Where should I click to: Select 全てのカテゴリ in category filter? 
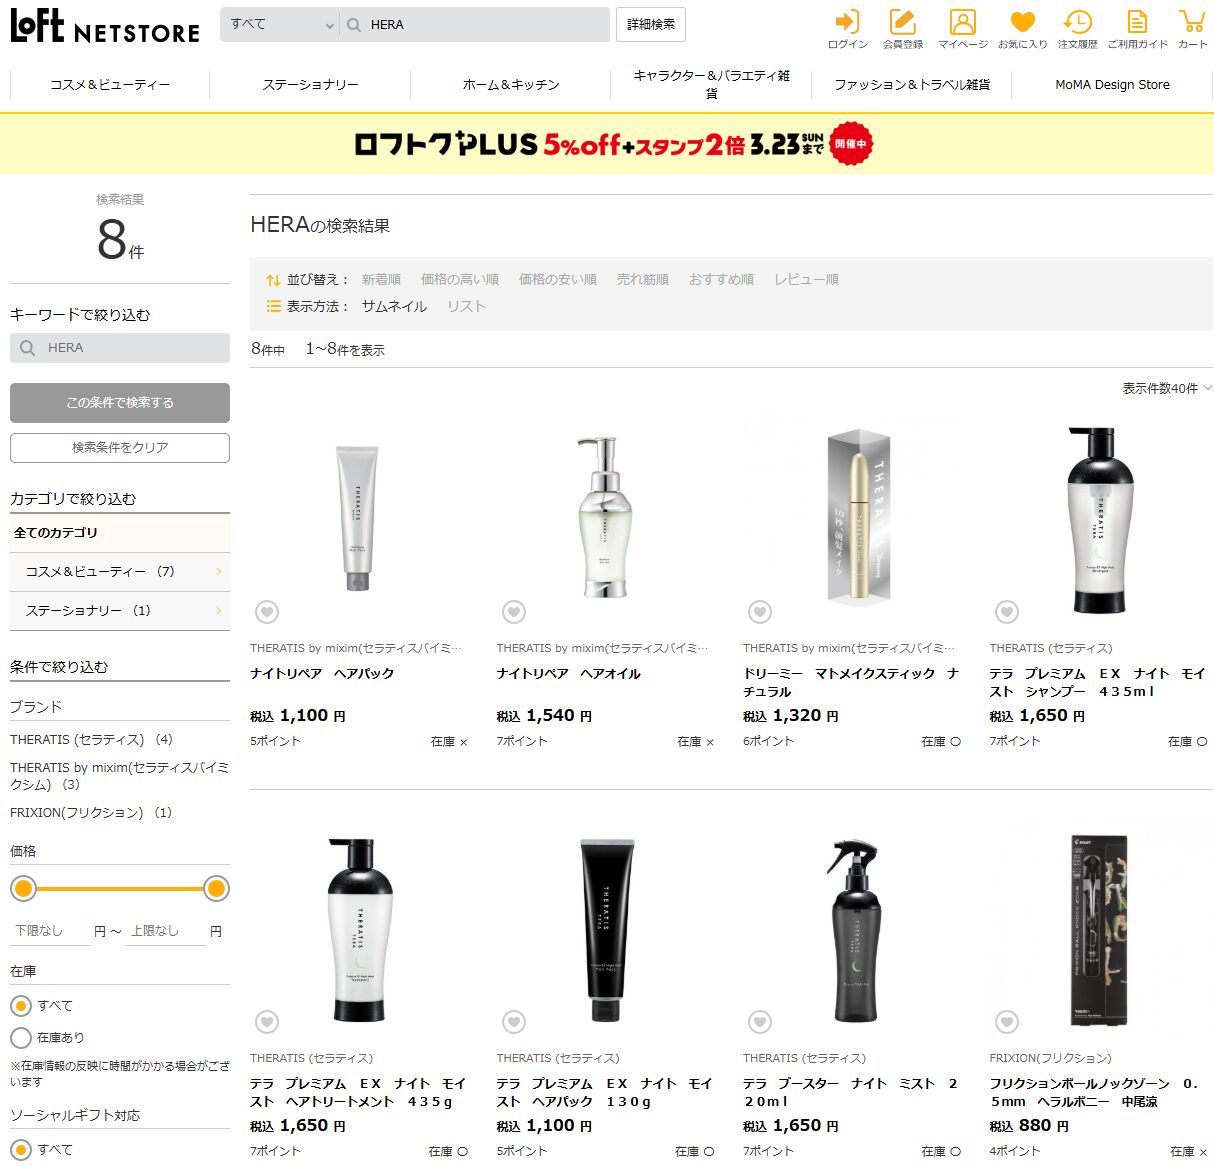[120, 533]
